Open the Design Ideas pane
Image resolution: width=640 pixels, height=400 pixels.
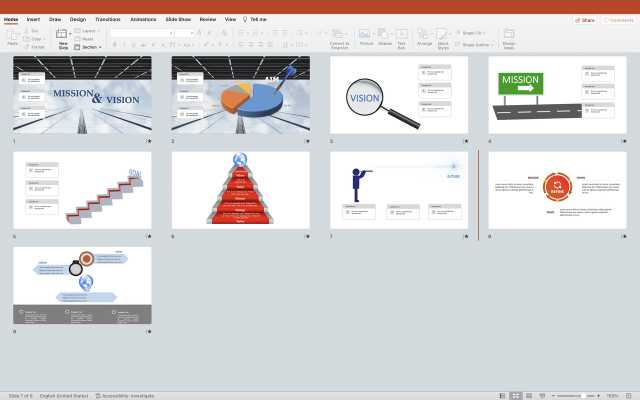(509, 36)
